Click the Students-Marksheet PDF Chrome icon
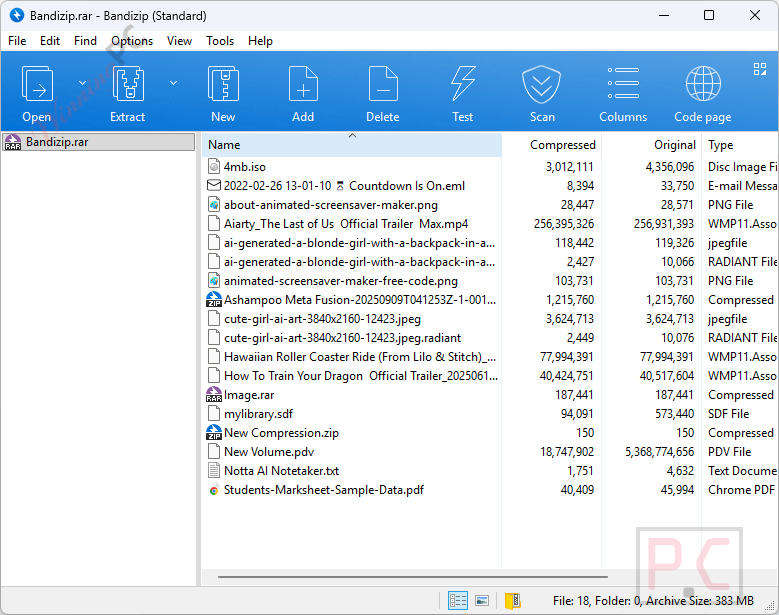 (x=214, y=490)
